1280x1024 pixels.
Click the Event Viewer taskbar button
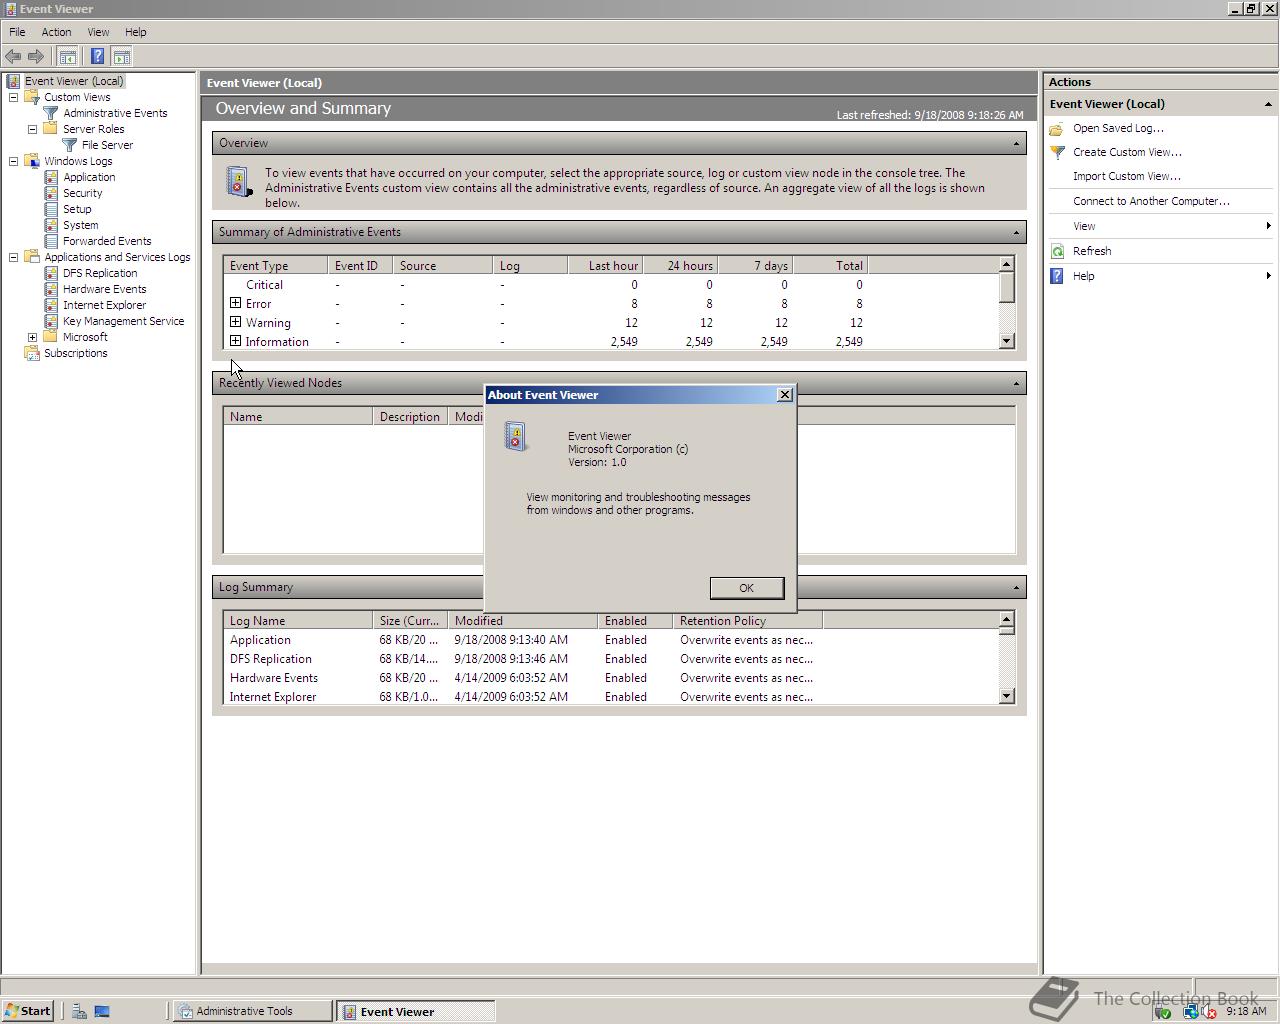point(415,1011)
